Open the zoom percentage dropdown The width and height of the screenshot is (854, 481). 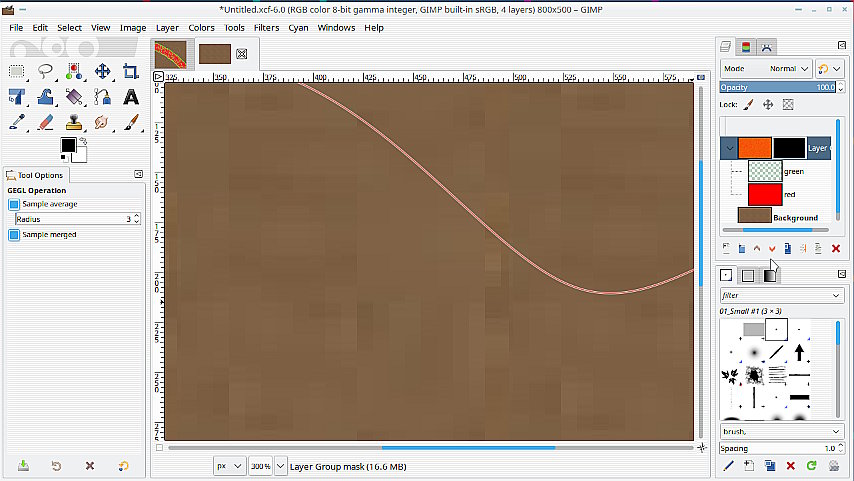coord(280,466)
